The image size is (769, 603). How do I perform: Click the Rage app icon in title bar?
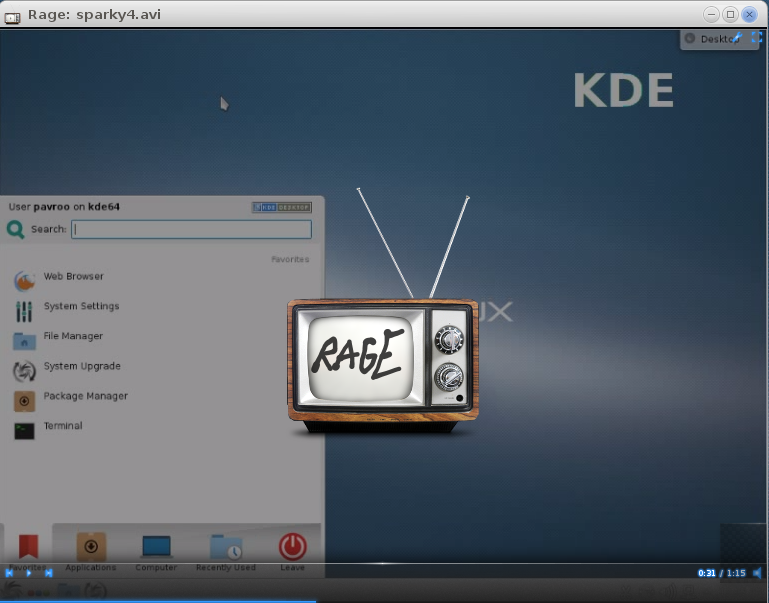point(12,17)
